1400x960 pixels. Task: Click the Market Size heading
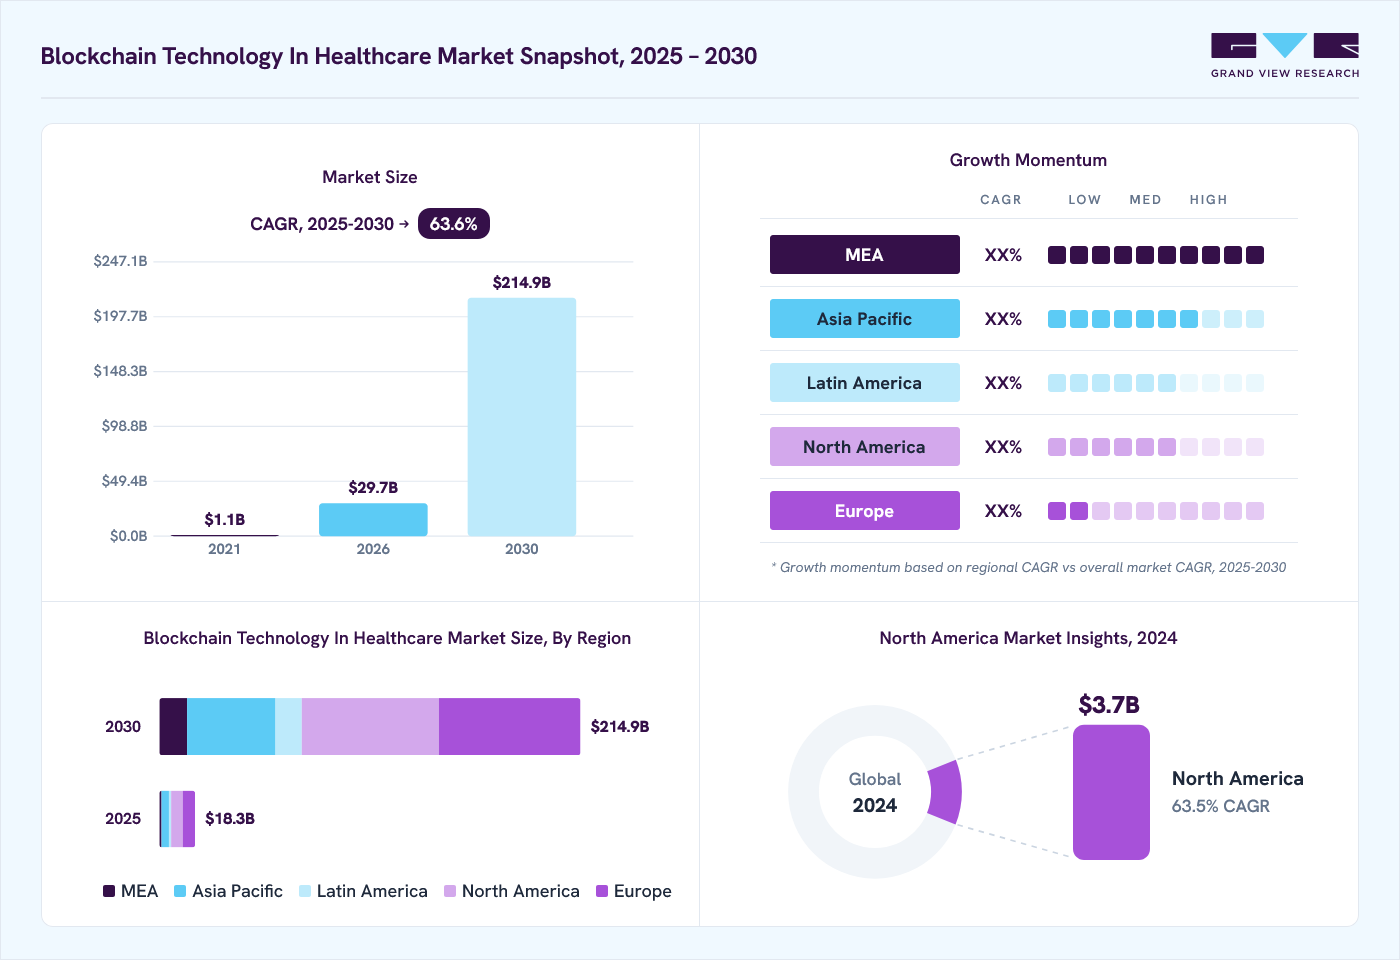coord(370,177)
